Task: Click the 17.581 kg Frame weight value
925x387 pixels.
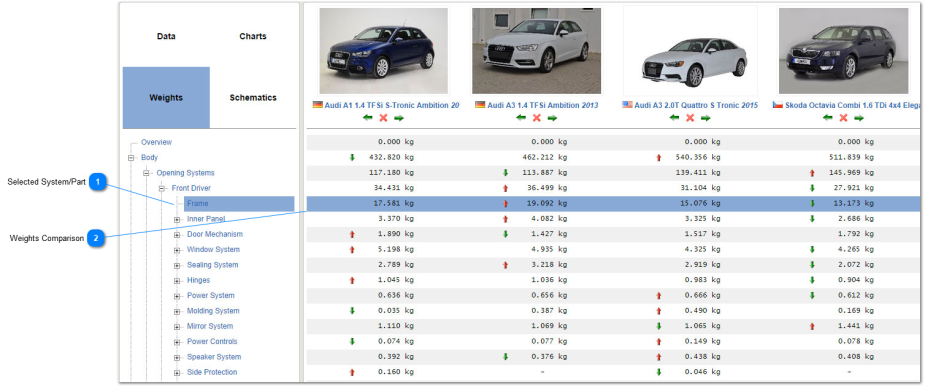Action: coord(394,204)
